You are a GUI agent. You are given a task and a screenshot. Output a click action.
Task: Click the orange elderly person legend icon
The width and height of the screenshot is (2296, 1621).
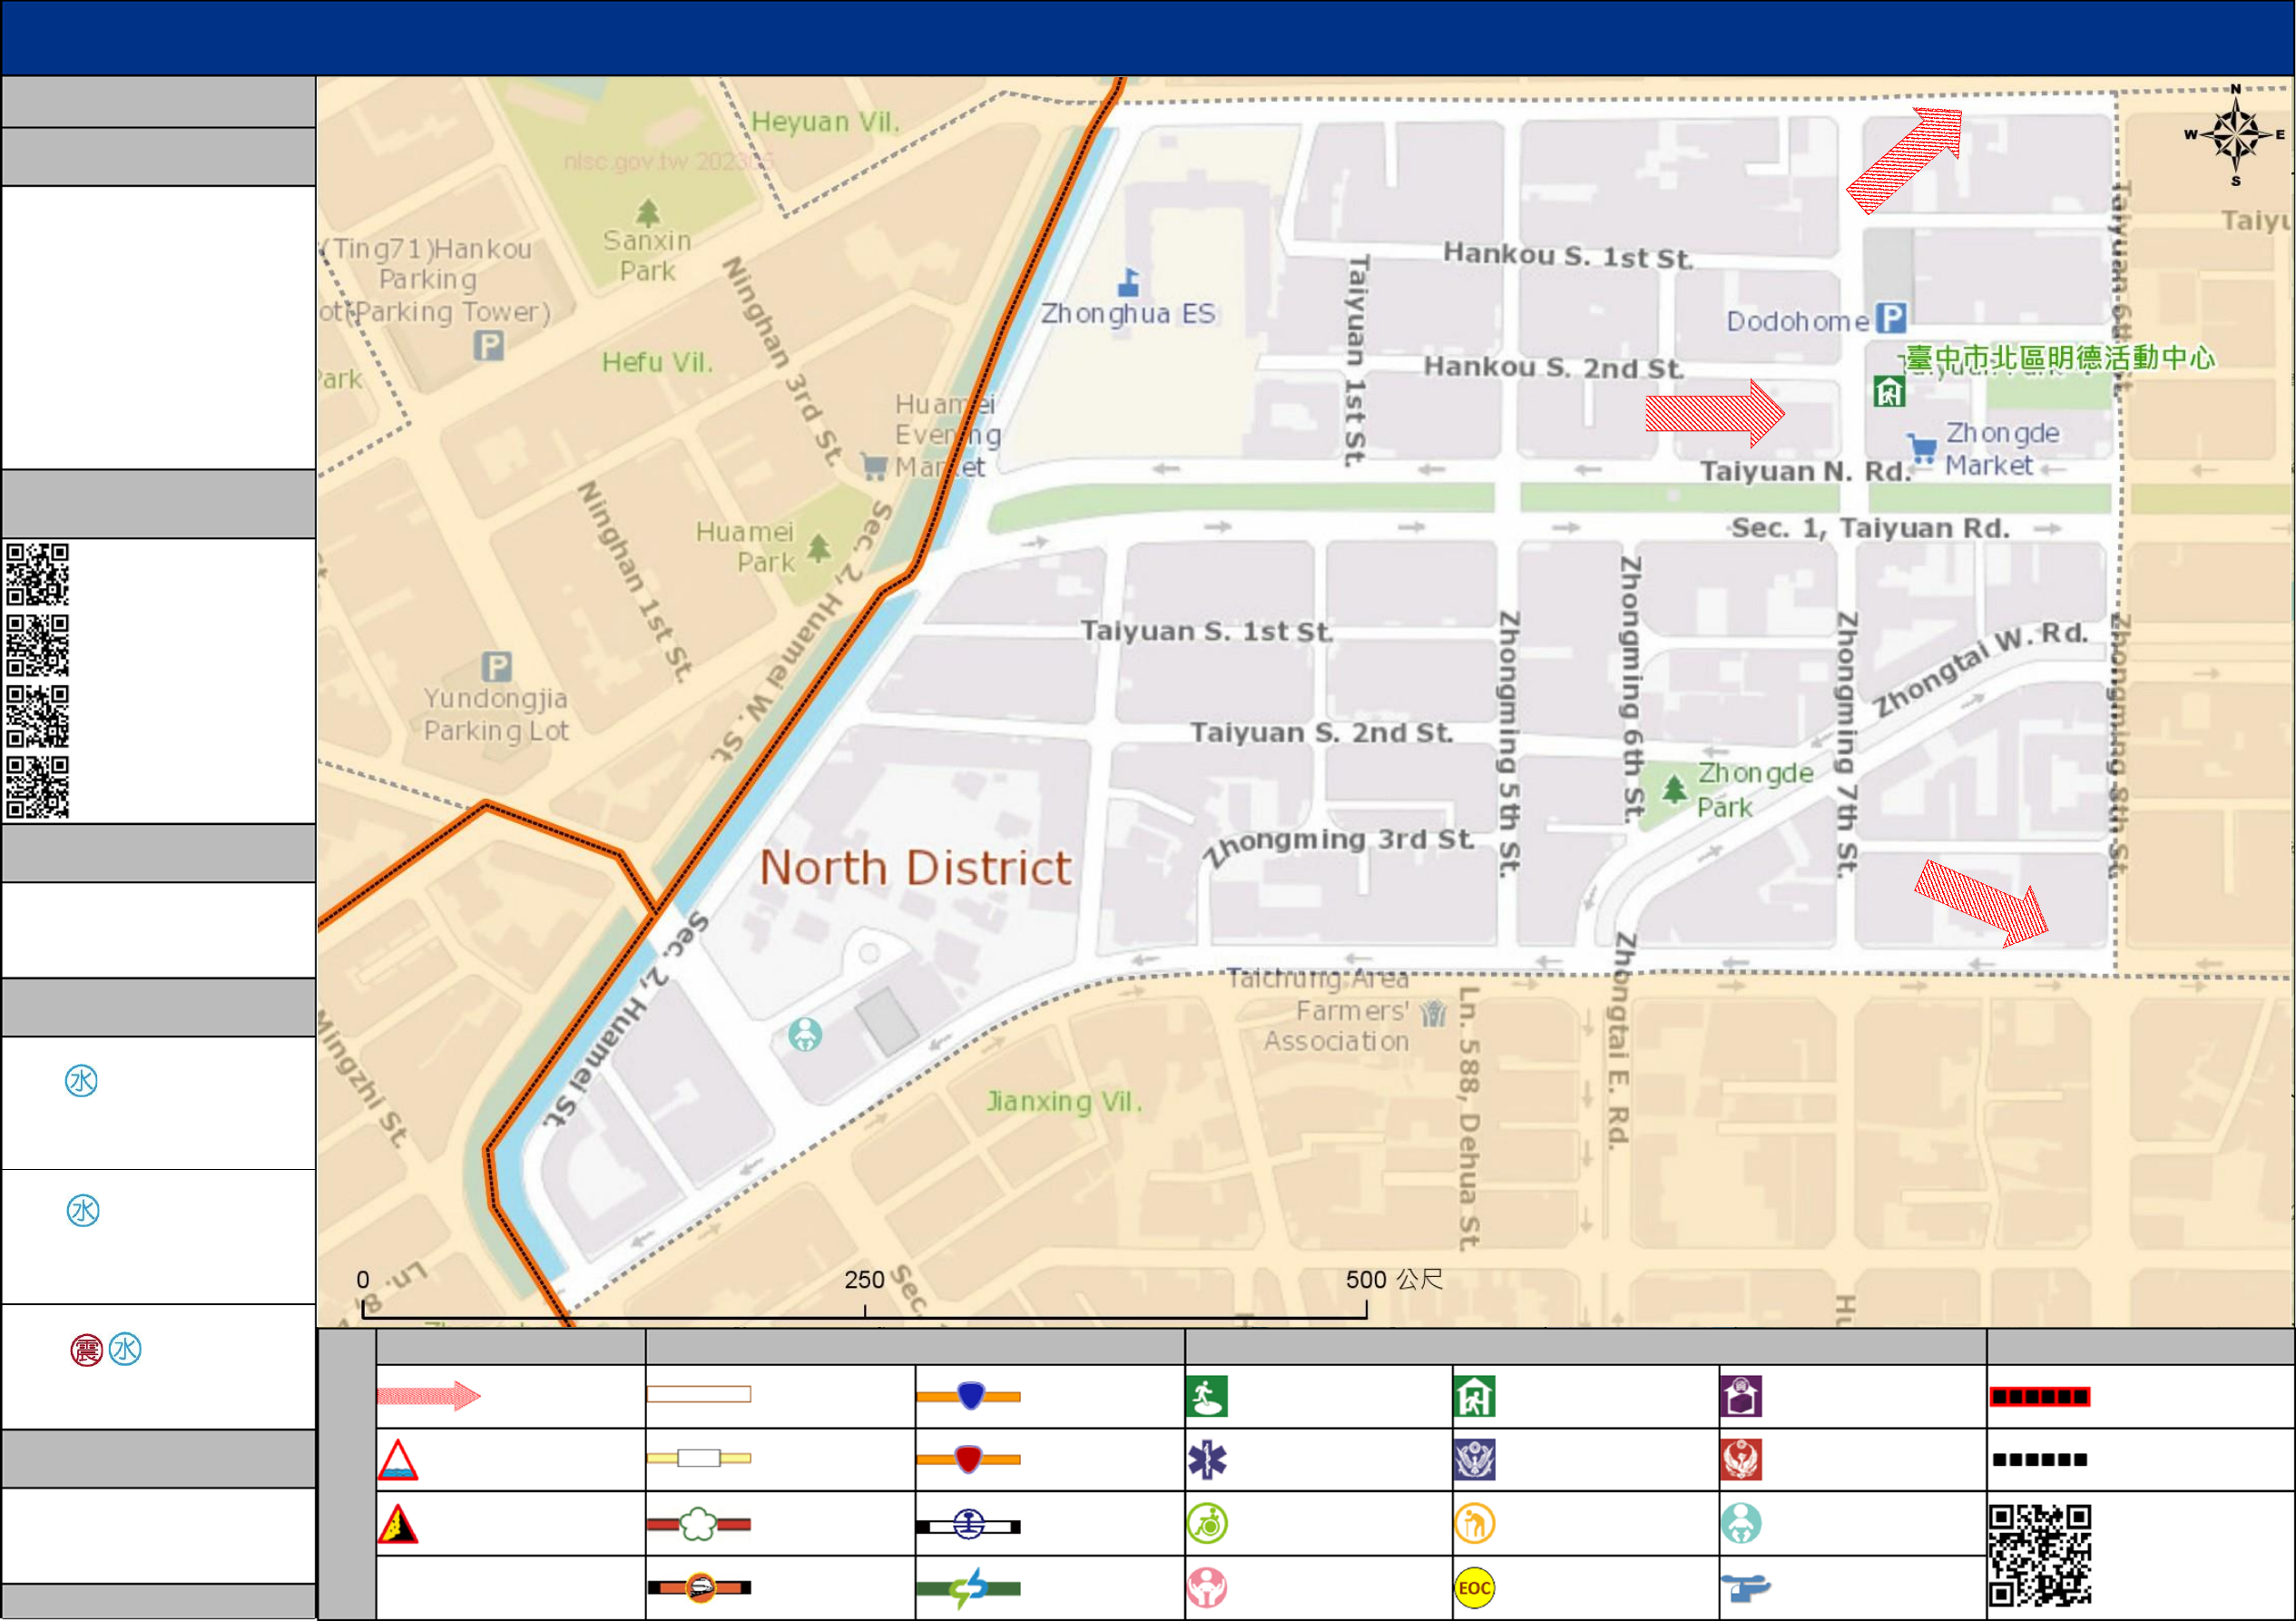[1475, 1524]
